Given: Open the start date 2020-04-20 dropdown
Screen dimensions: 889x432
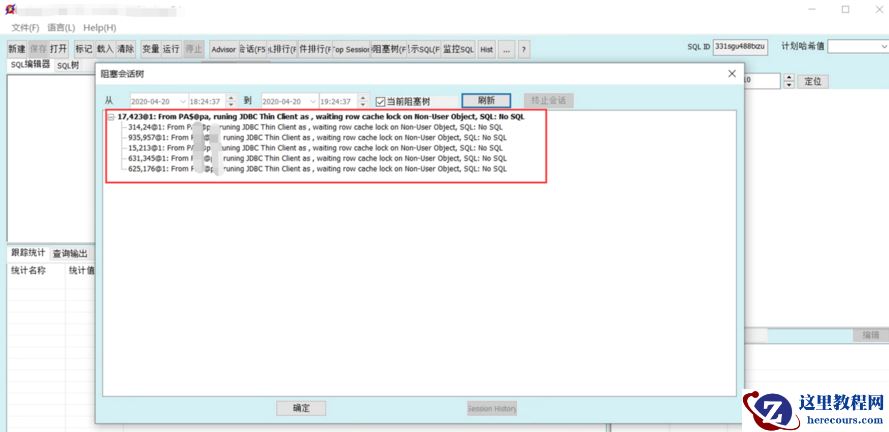Looking at the screenshot, I should pyautogui.click(x=181, y=101).
